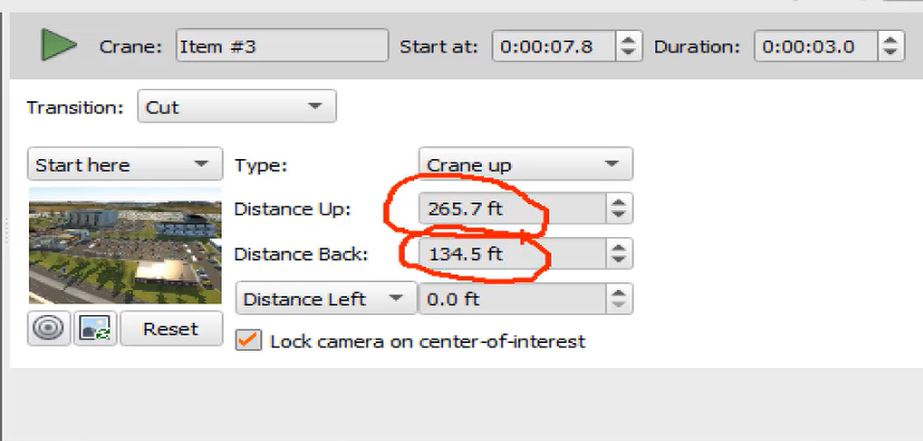Click the Start at time field
The width and height of the screenshot is (923, 441).
tap(555, 45)
